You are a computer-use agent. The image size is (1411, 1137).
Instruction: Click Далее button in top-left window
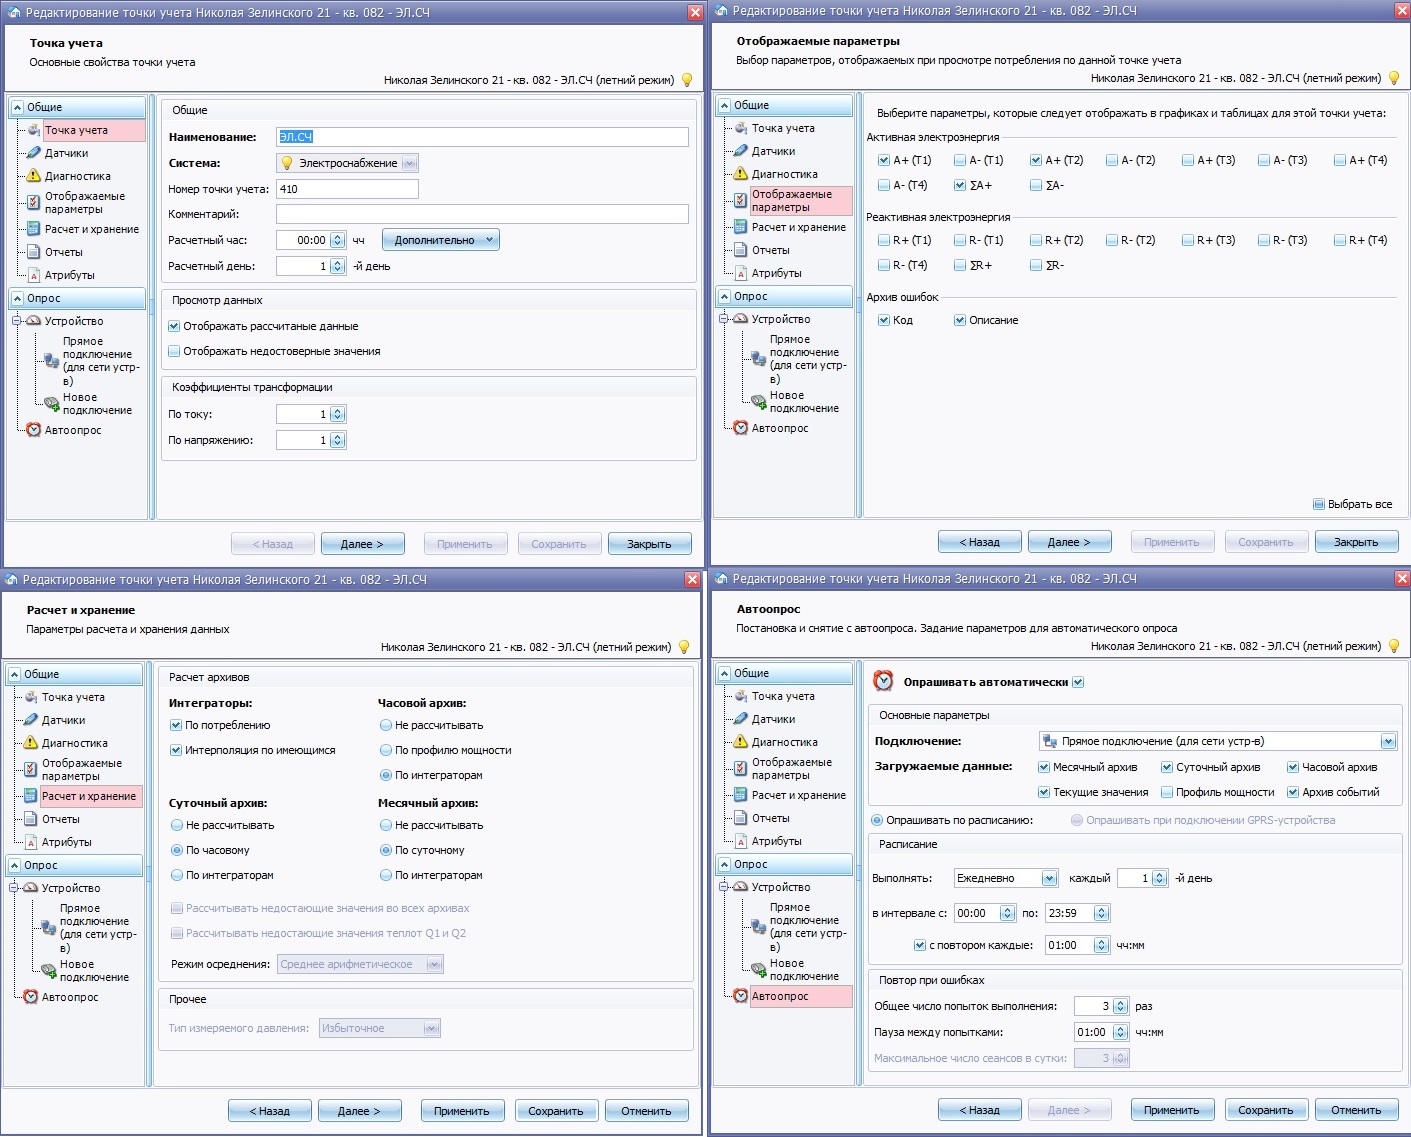click(362, 544)
